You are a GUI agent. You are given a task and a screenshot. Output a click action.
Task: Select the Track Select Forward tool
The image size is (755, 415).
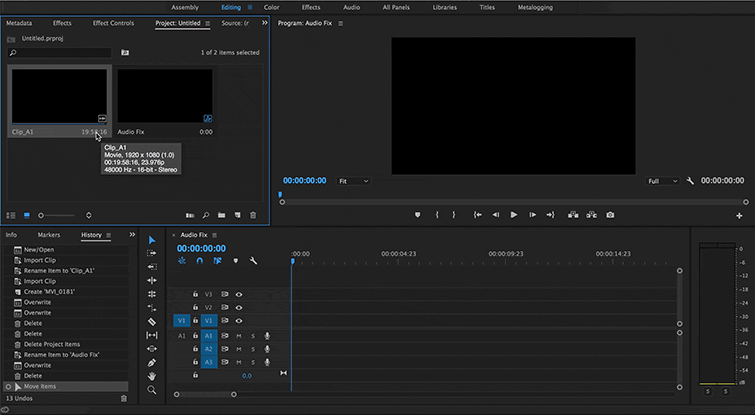coord(152,253)
